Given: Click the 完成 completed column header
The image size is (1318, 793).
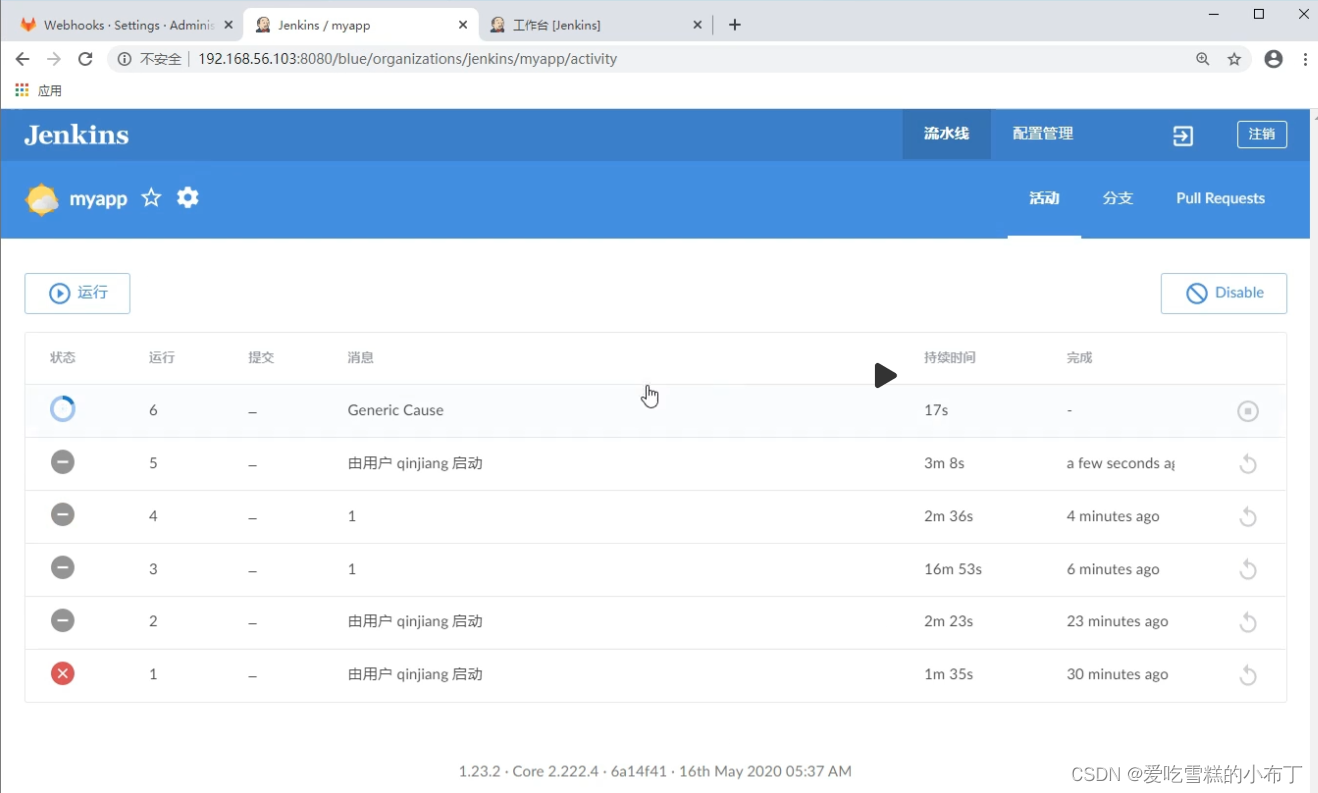Looking at the screenshot, I should (x=1080, y=357).
